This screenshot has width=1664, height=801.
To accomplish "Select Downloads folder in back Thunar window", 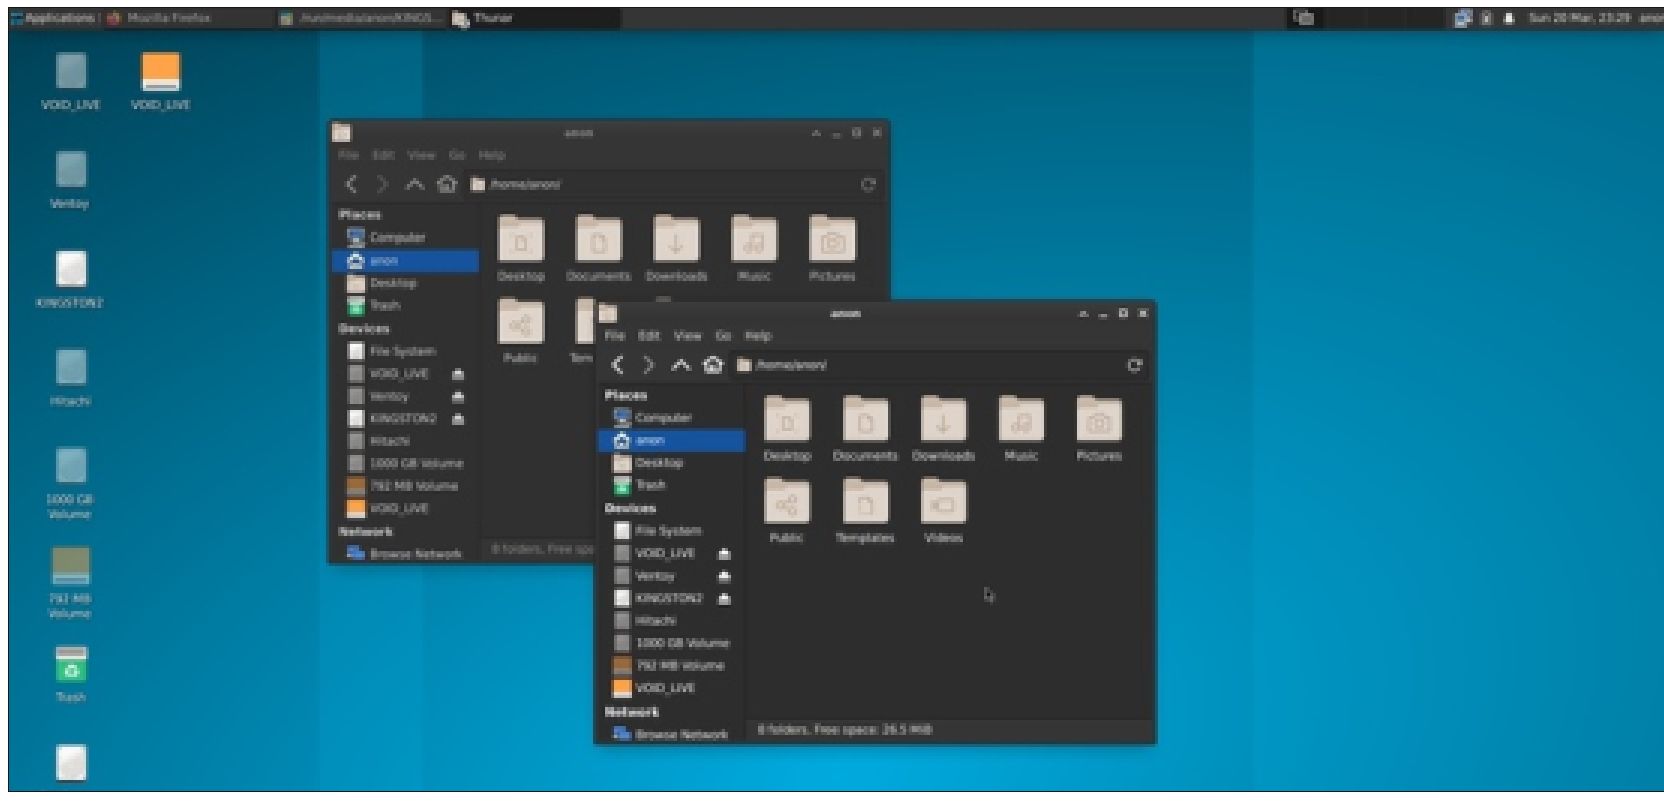I will point(676,248).
